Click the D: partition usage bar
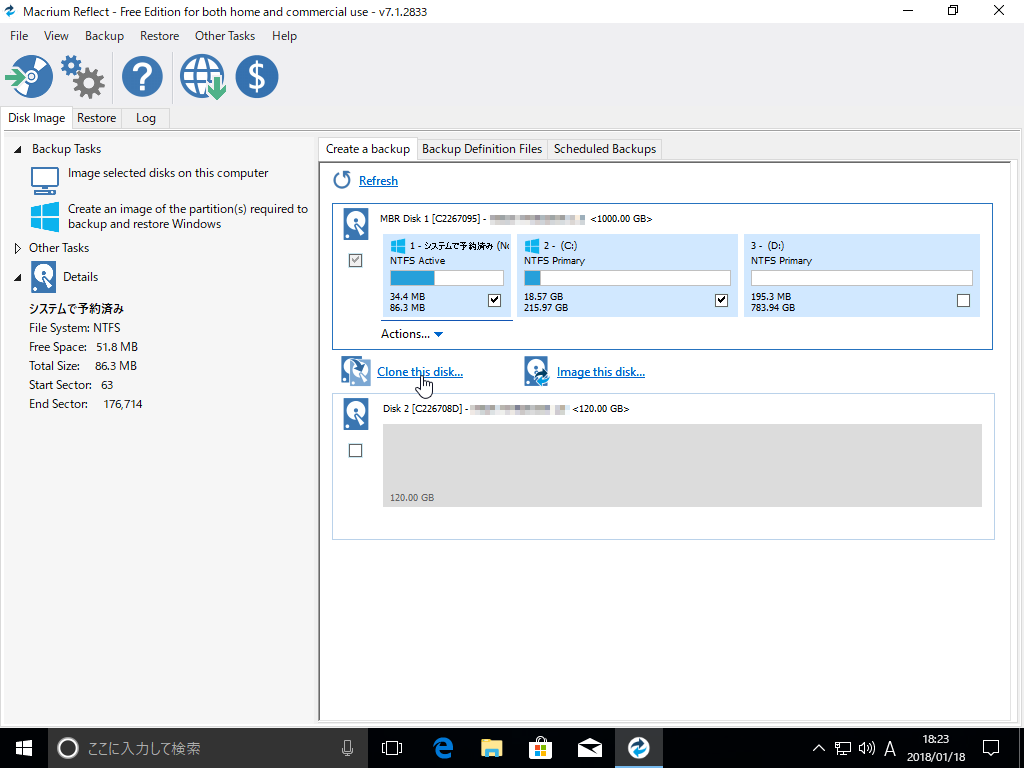Screen dimensions: 1024x768 [861, 278]
